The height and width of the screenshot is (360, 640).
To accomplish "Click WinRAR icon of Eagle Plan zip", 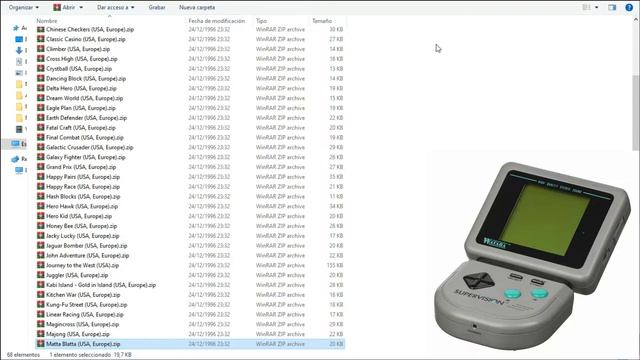I will click(x=40, y=108).
